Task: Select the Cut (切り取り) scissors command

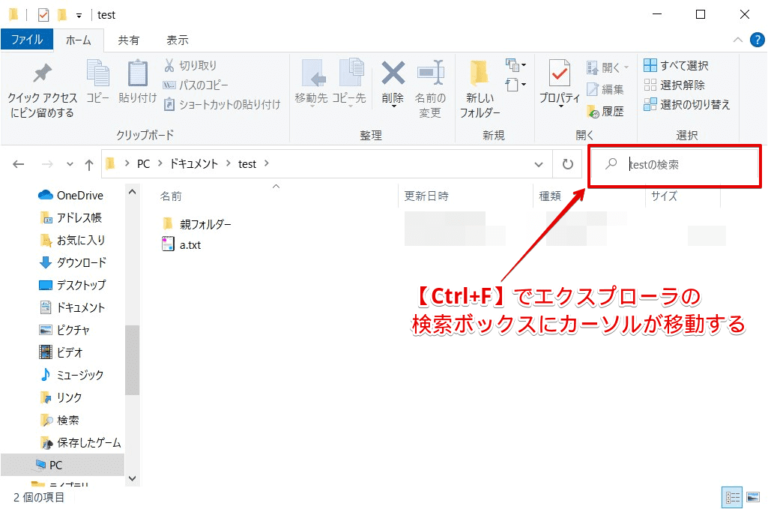Action: 191,65
